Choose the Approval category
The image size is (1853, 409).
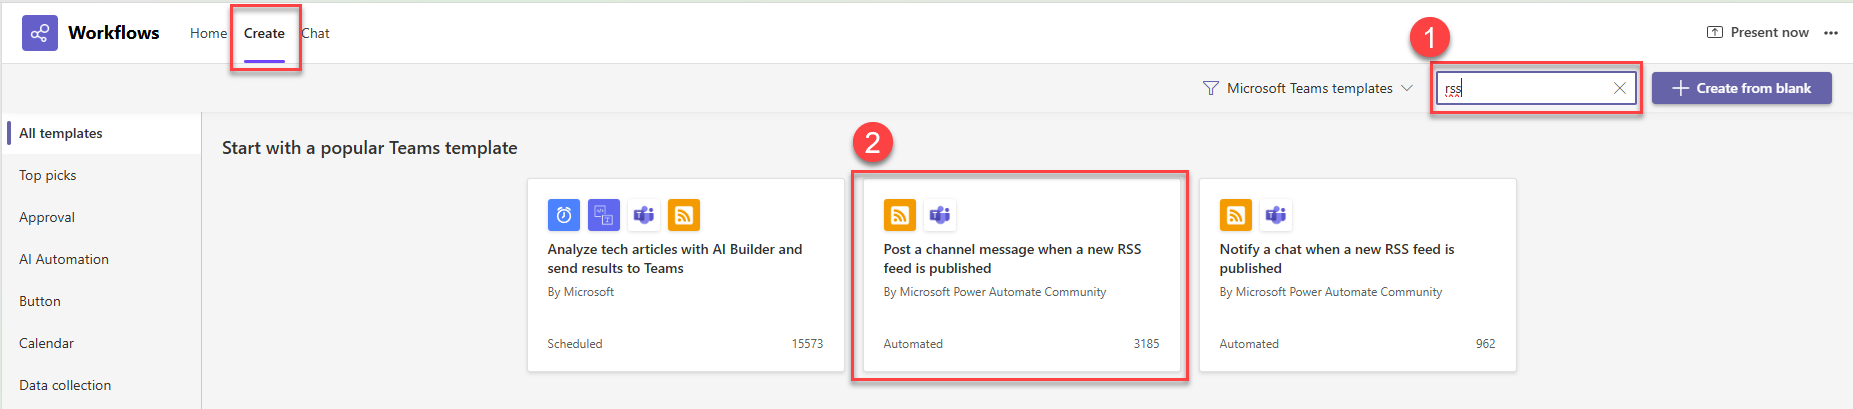coord(47,217)
